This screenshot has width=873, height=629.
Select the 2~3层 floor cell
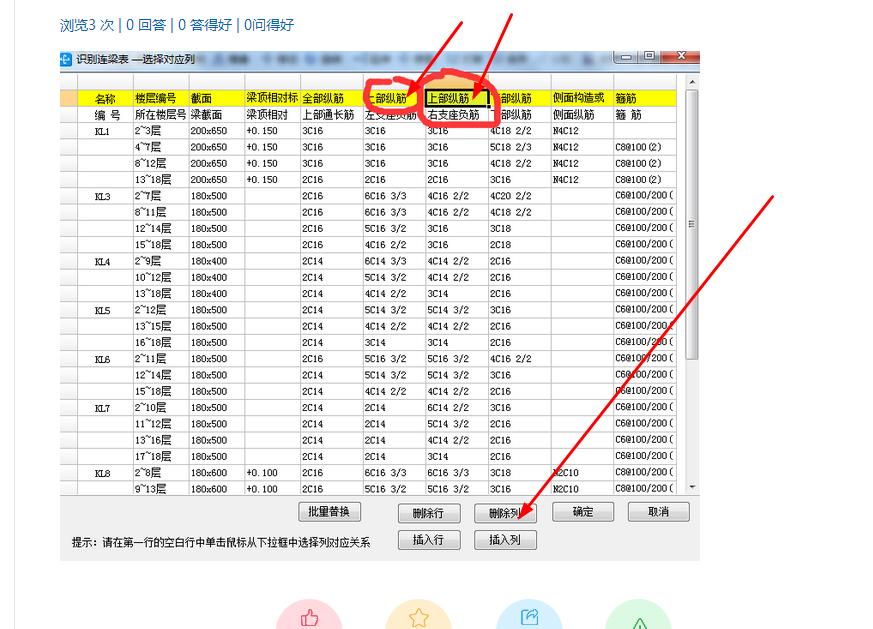pos(161,131)
